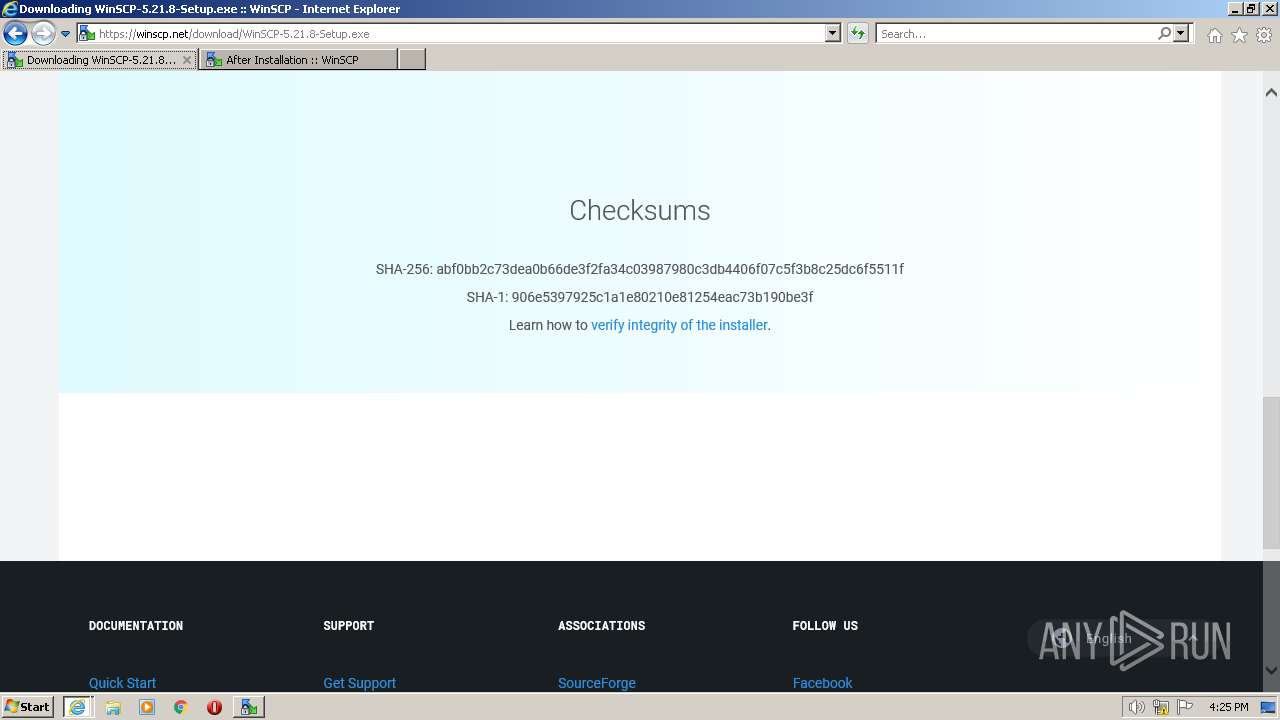This screenshot has width=1280, height=720.
Task: Click the scrollbar down arrow
Action: coord(1271,670)
